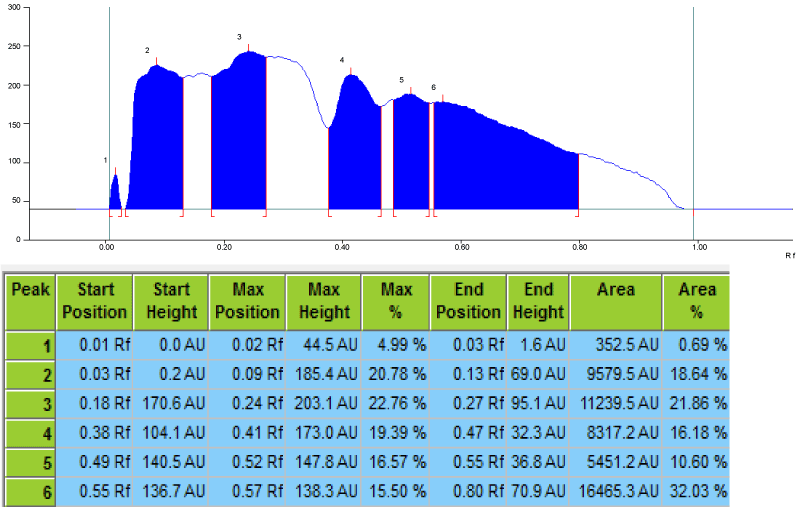Click the 20.78 % max percent cell
This screenshot has width=800, height=507.
(x=395, y=374)
